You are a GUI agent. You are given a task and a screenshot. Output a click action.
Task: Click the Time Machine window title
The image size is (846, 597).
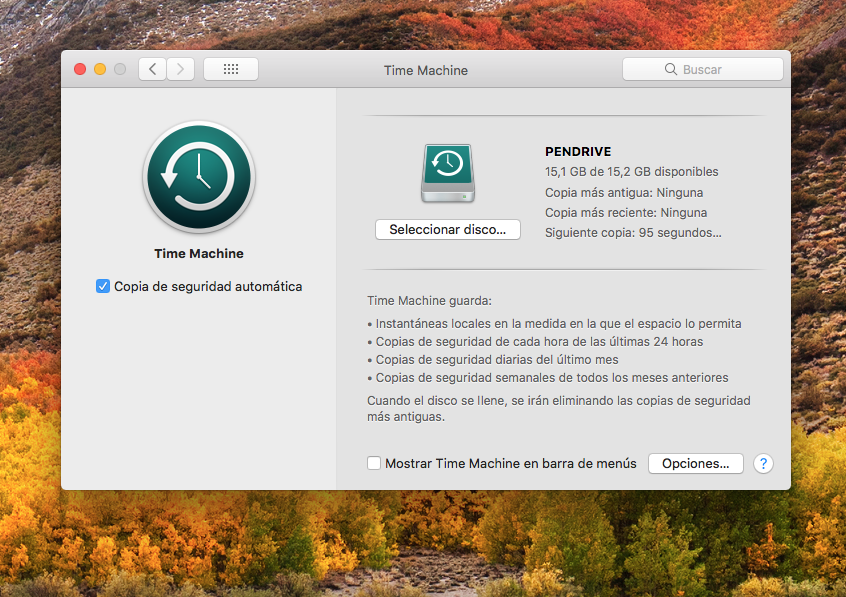[425, 70]
